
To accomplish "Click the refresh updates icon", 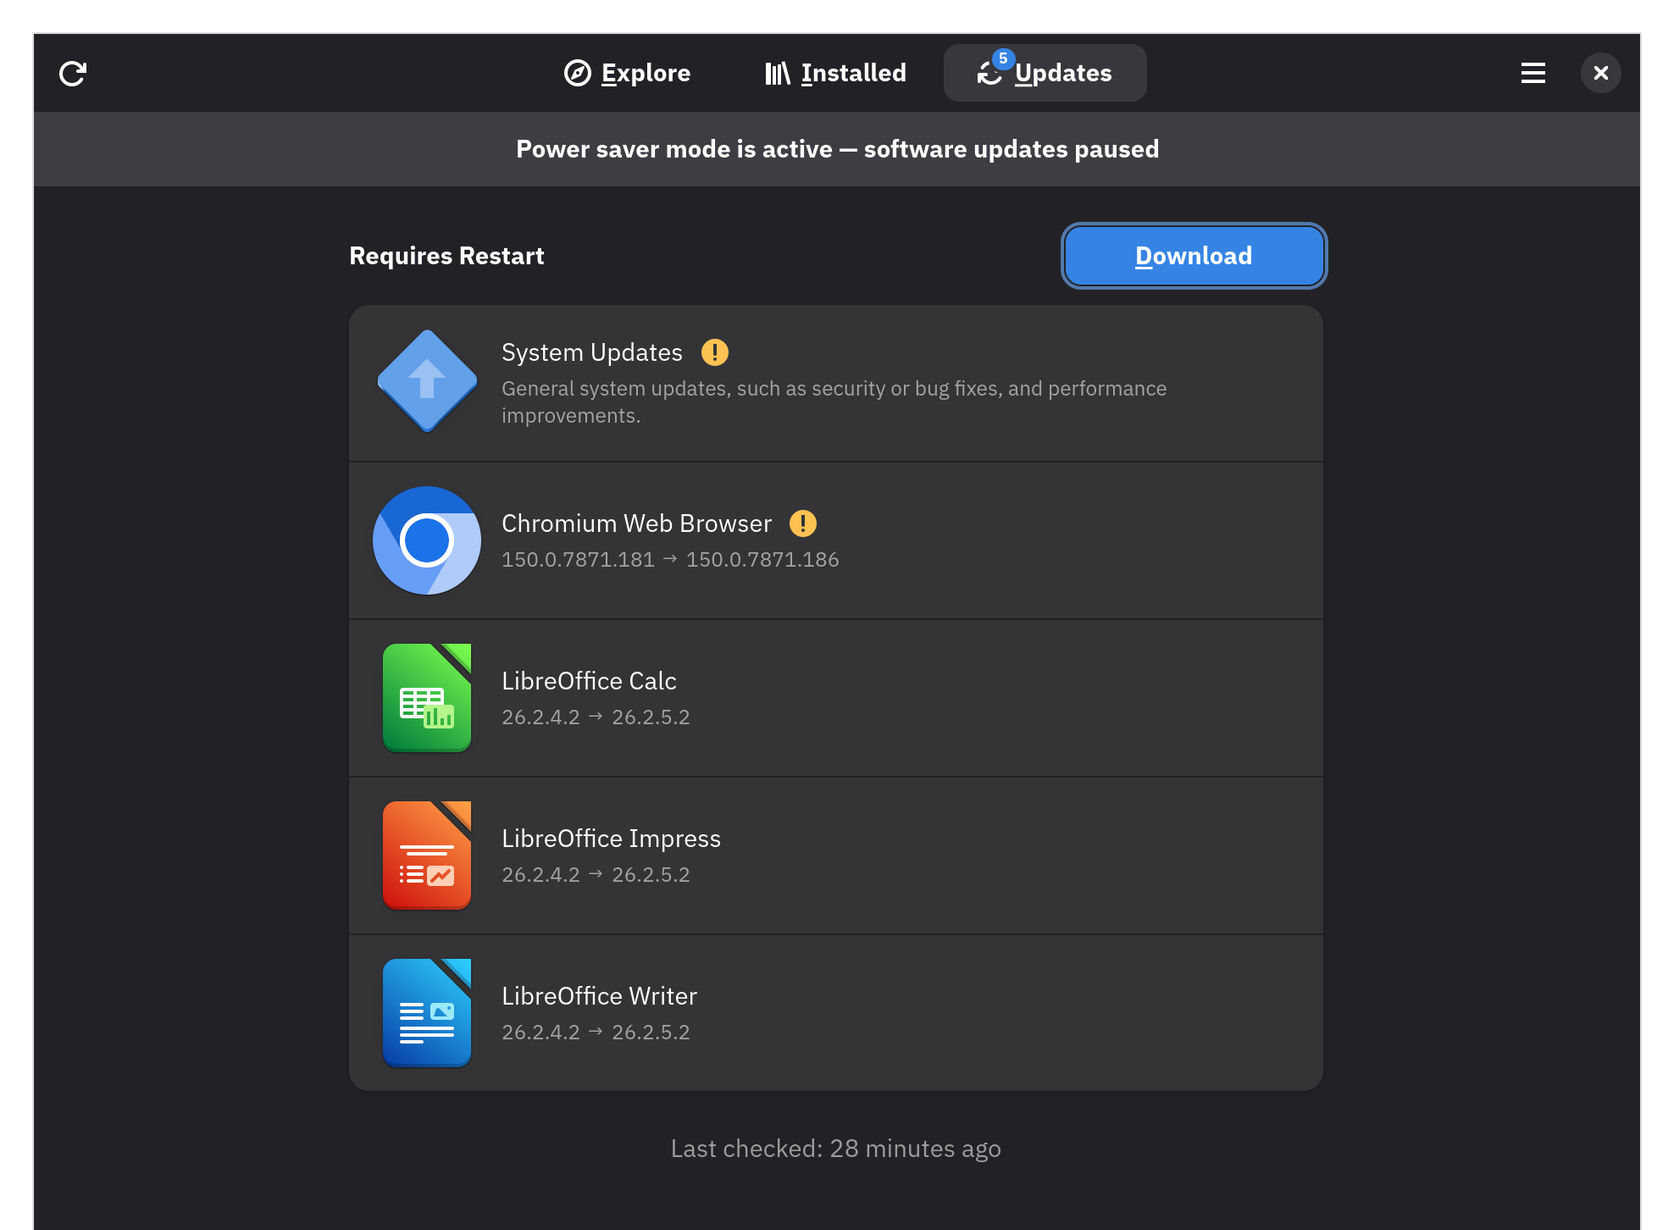I will pos(73,73).
